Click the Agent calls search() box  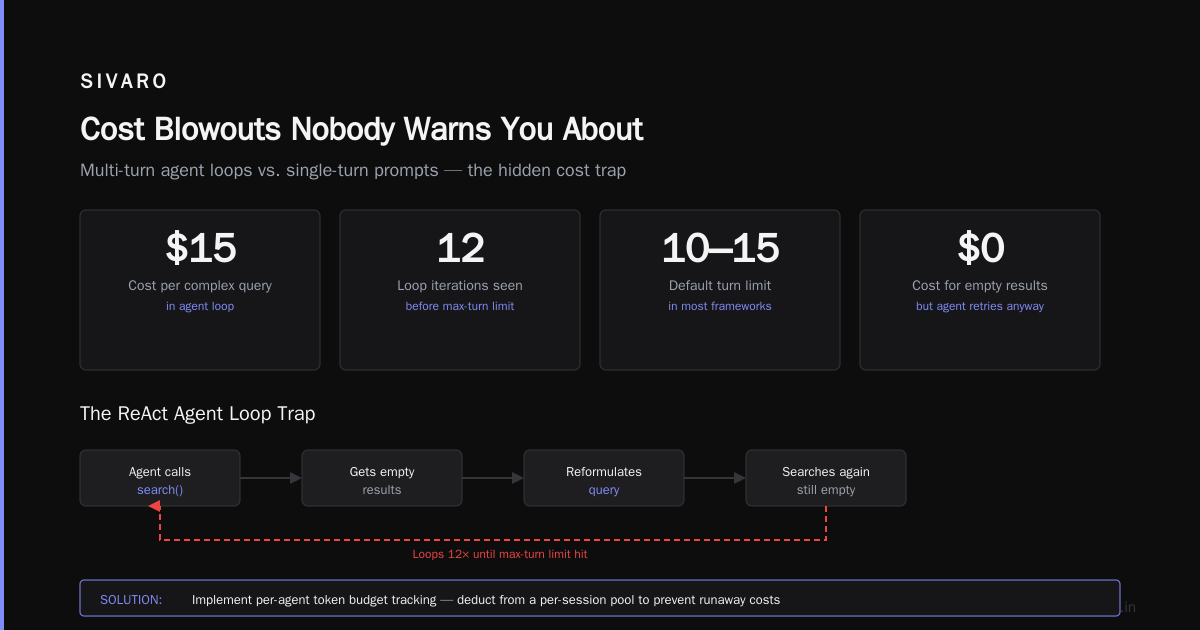pyautogui.click(x=160, y=478)
